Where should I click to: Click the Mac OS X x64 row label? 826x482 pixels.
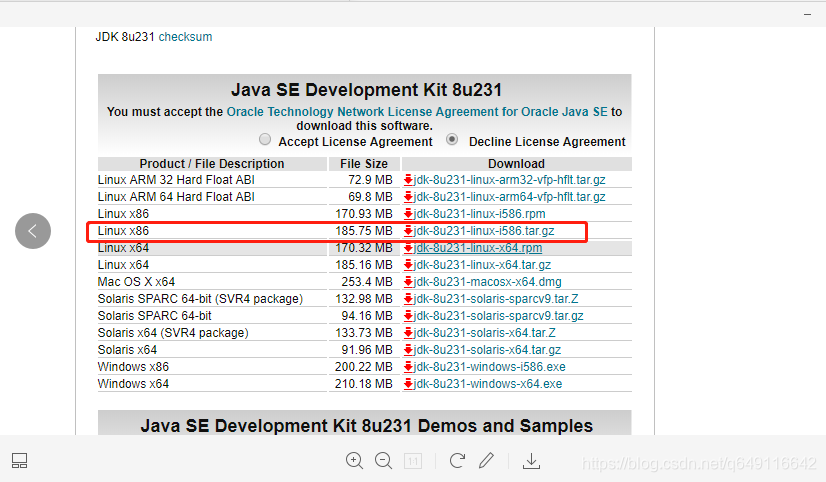click(x=136, y=282)
